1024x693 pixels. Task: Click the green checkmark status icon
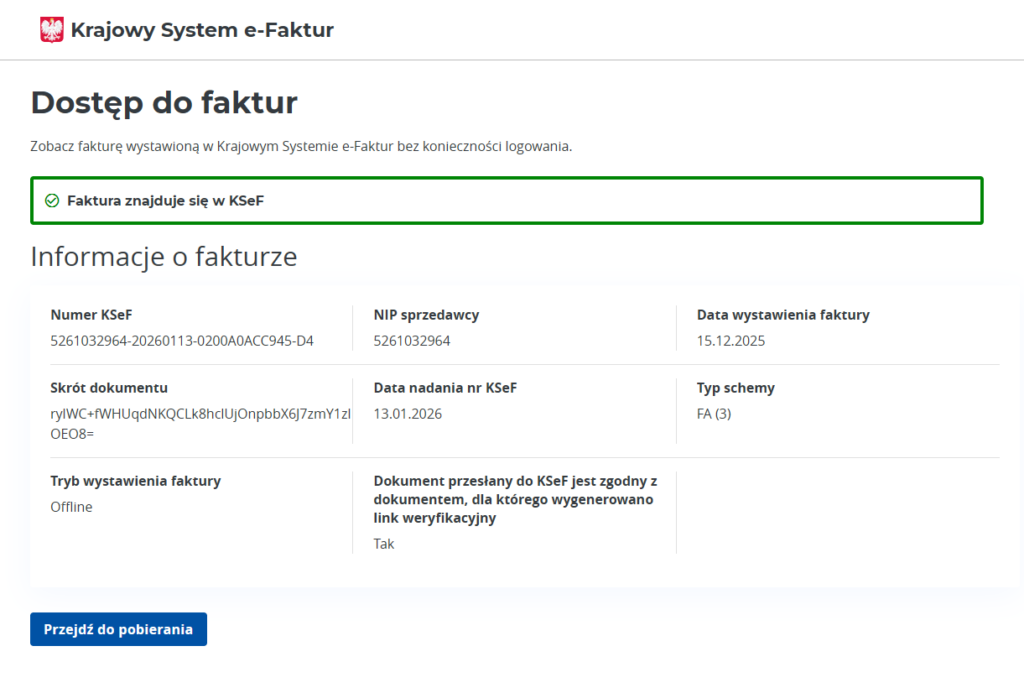[52, 201]
